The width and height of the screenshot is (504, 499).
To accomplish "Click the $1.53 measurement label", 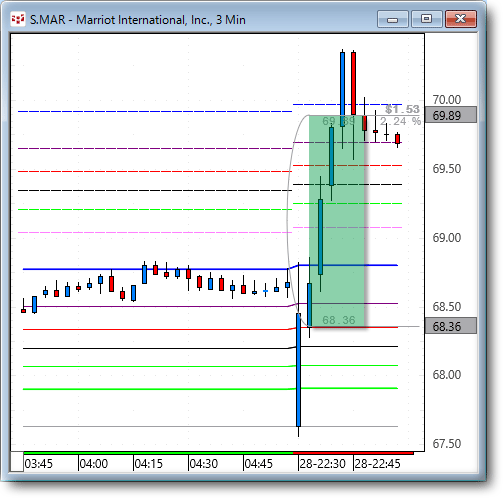I will pyautogui.click(x=402, y=109).
